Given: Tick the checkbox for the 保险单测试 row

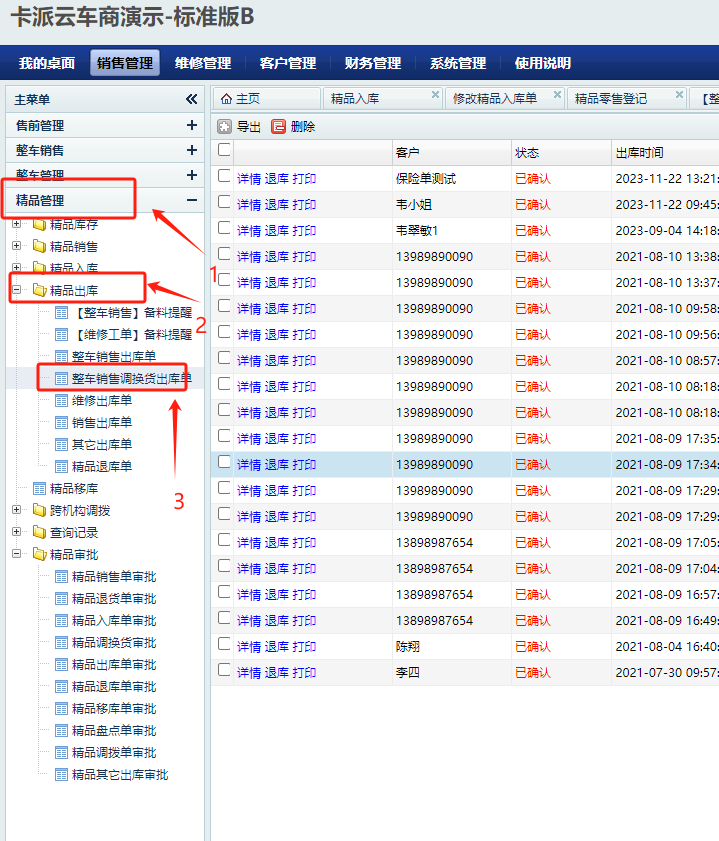Looking at the screenshot, I should (225, 177).
